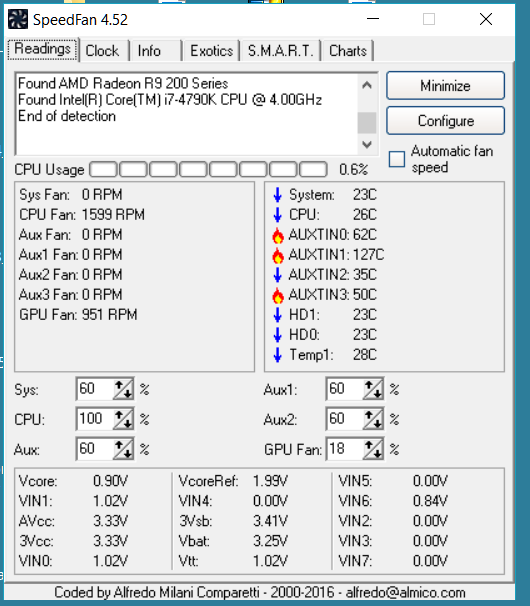The image size is (530, 606).
Task: Click the Aux speed spinner arrows
Action: click(x=123, y=449)
